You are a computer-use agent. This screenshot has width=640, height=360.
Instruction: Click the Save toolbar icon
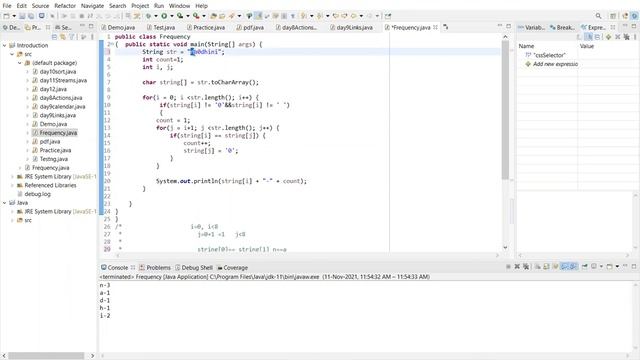click(22, 16)
